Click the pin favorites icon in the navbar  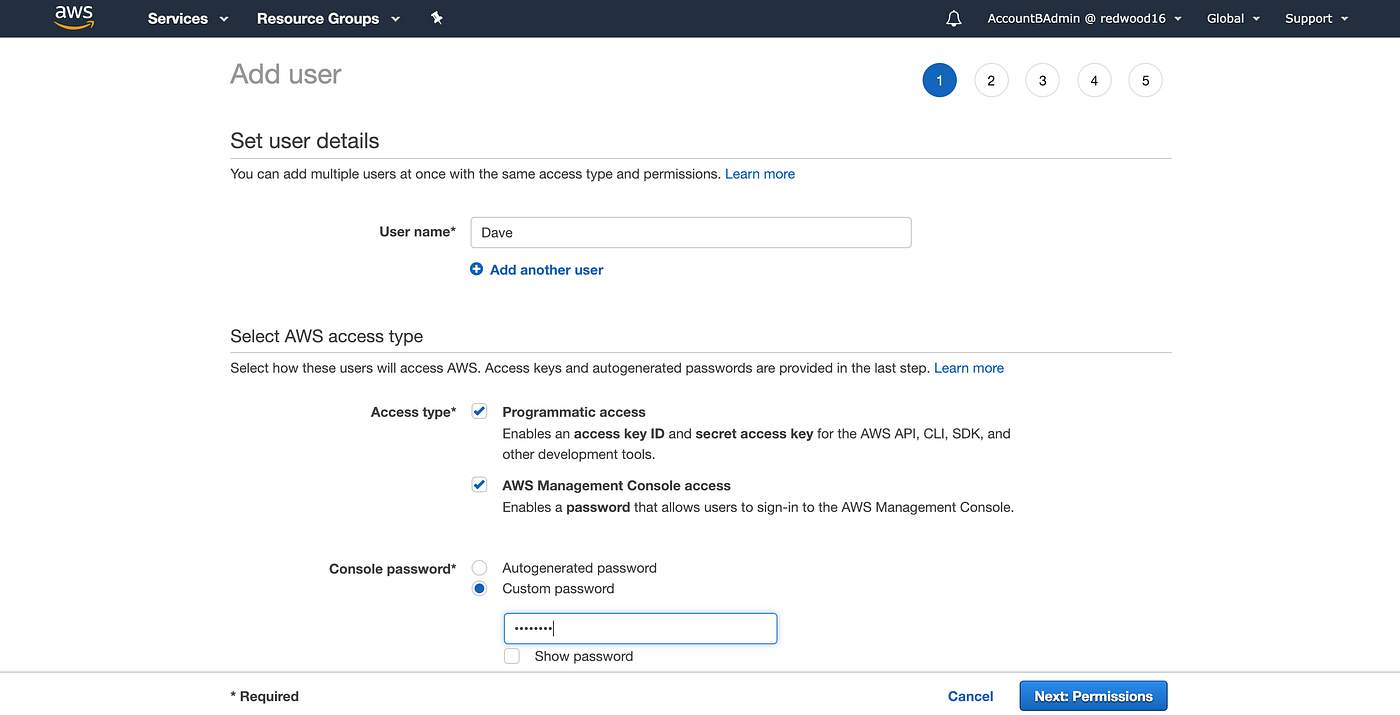[437, 18]
